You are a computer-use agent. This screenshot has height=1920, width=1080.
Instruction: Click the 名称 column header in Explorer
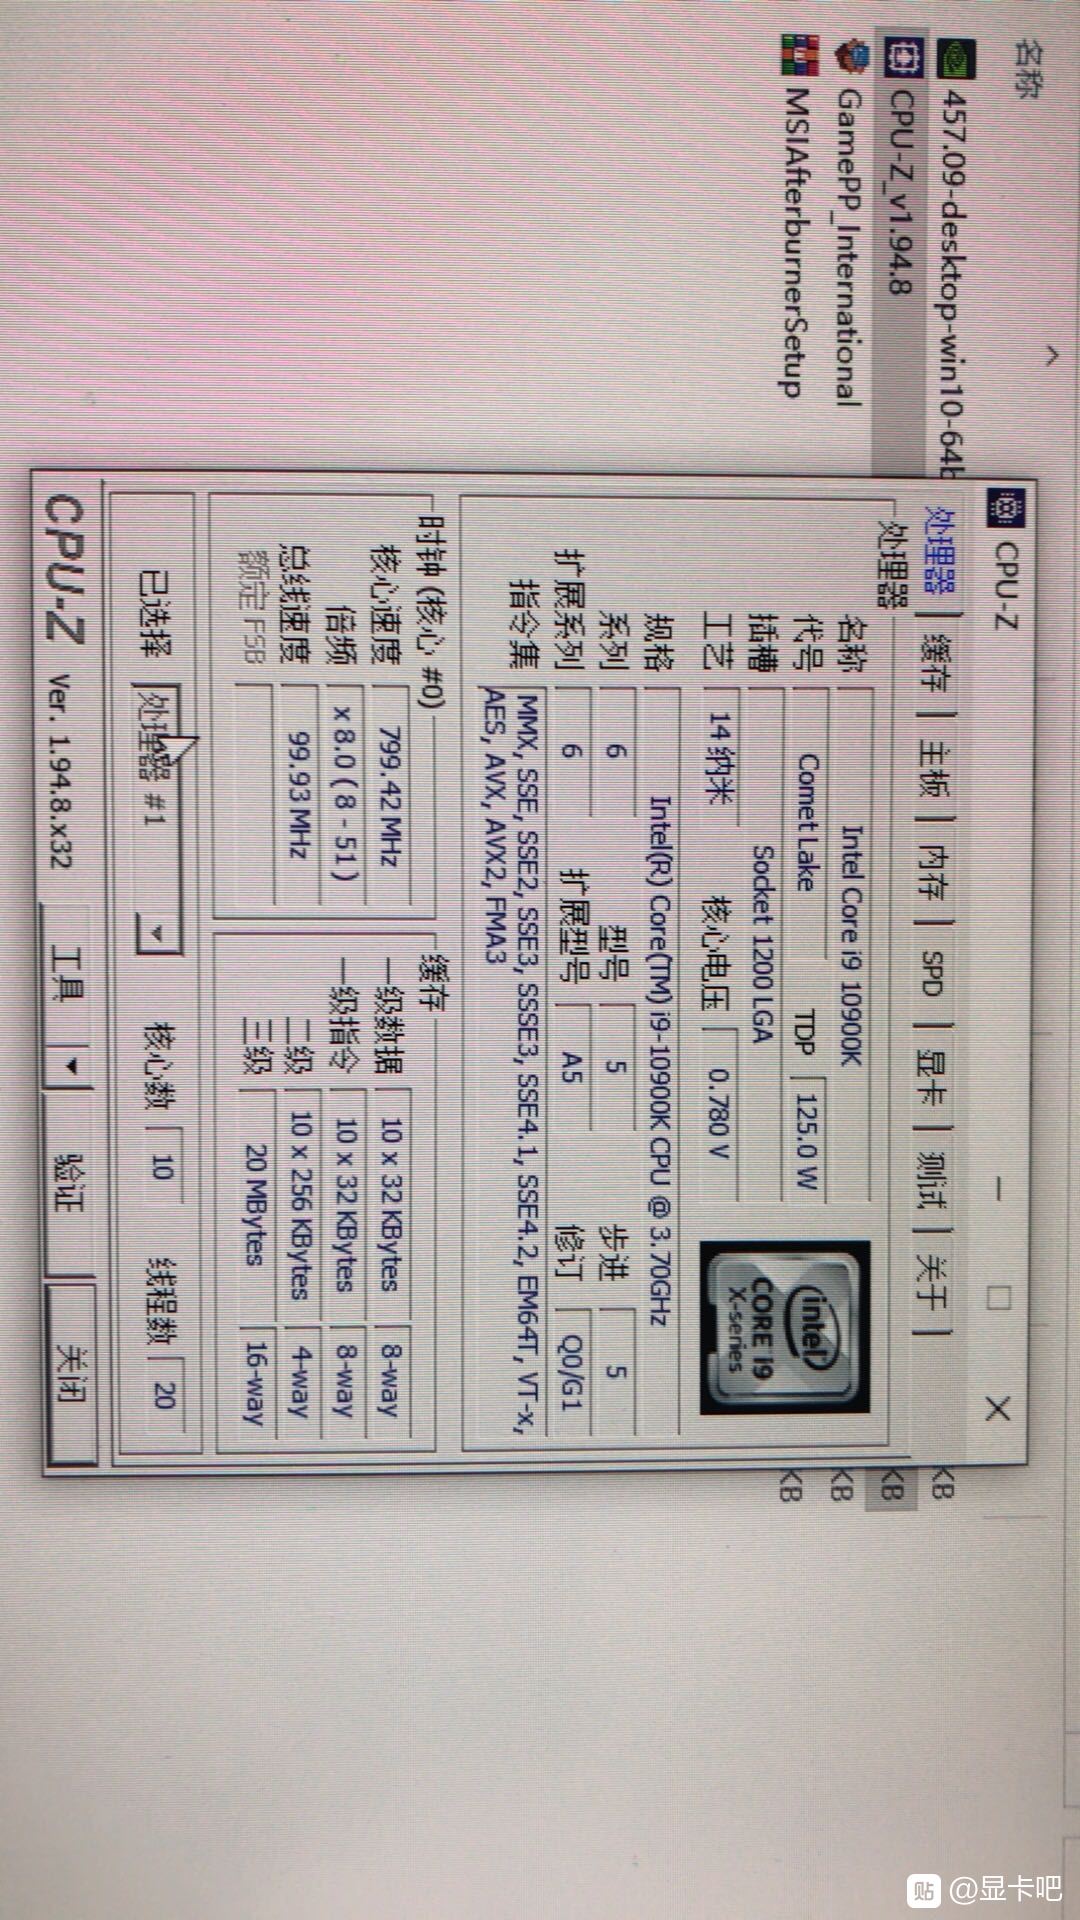click(1028, 69)
